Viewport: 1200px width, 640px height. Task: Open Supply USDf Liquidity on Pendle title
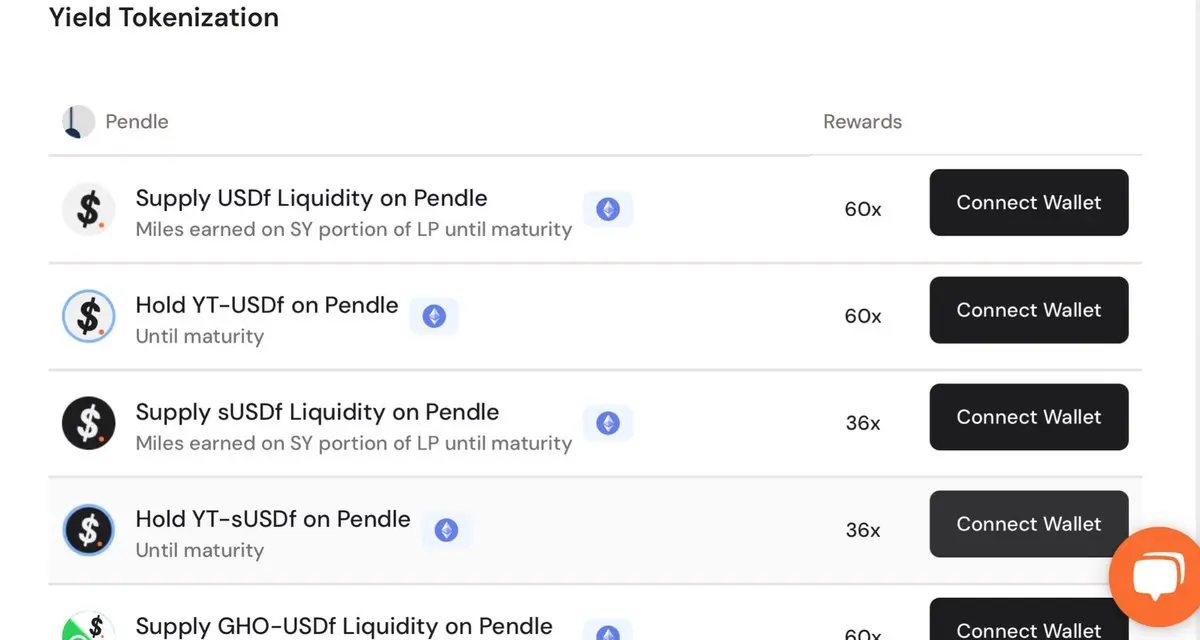(312, 198)
